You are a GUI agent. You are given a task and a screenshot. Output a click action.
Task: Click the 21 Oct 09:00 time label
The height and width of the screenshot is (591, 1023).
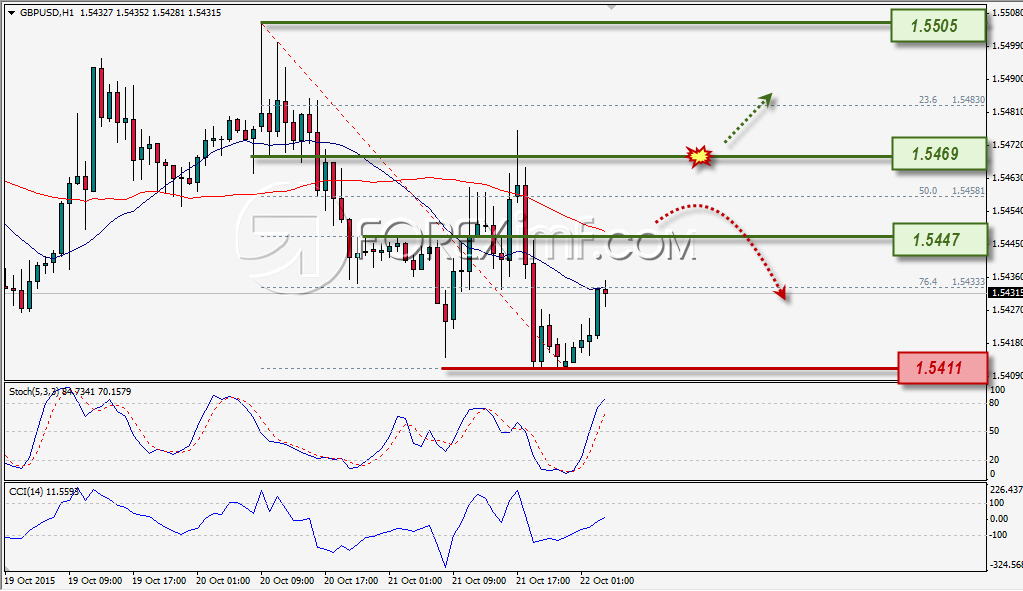478,581
